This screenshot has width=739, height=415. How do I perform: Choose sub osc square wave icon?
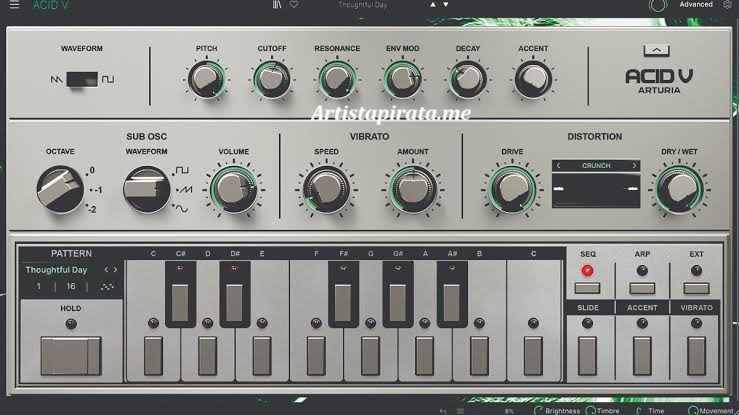click(182, 170)
